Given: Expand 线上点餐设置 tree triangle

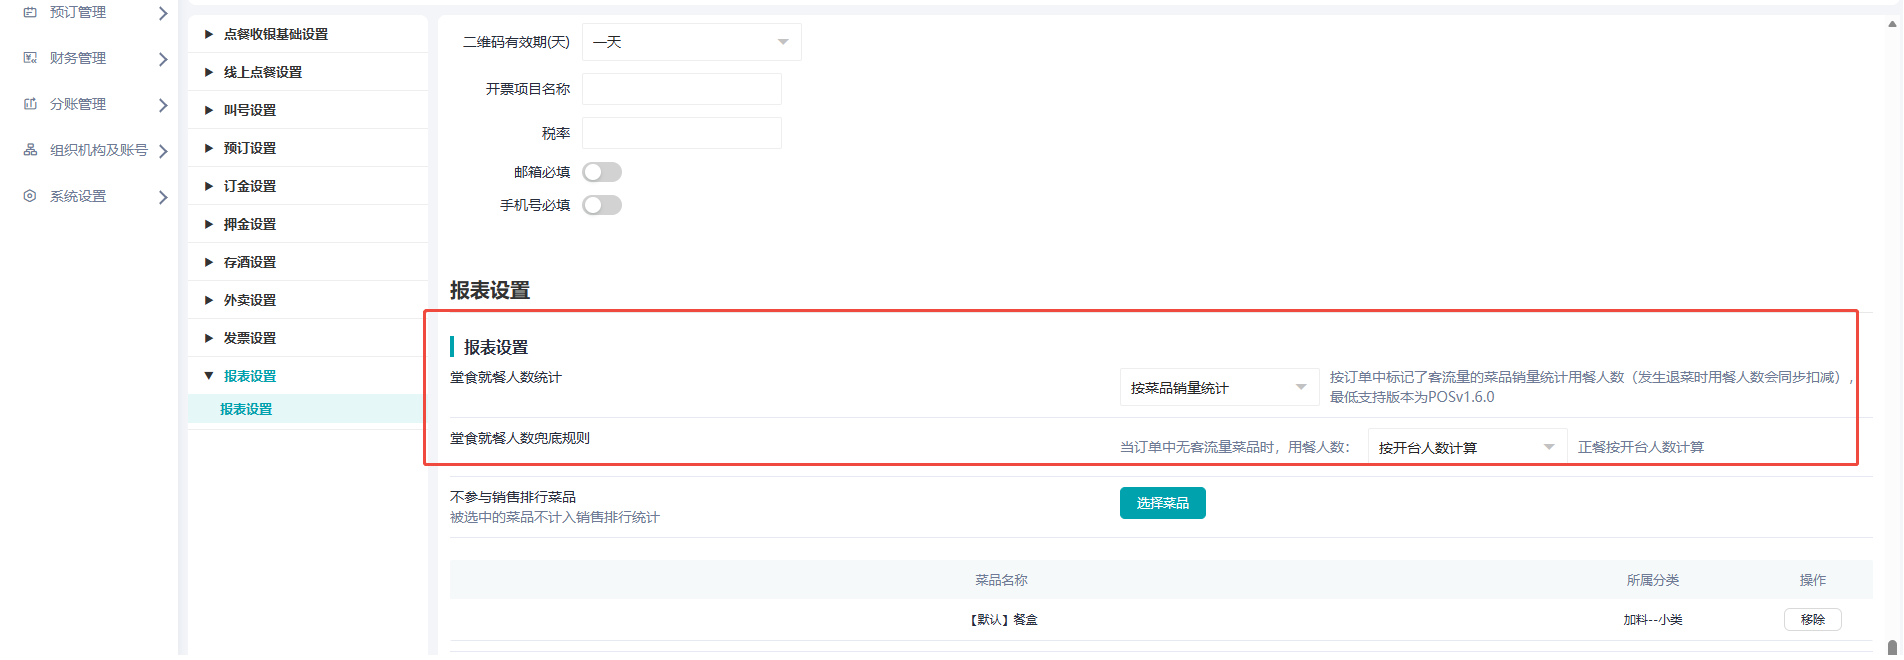Looking at the screenshot, I should (209, 72).
